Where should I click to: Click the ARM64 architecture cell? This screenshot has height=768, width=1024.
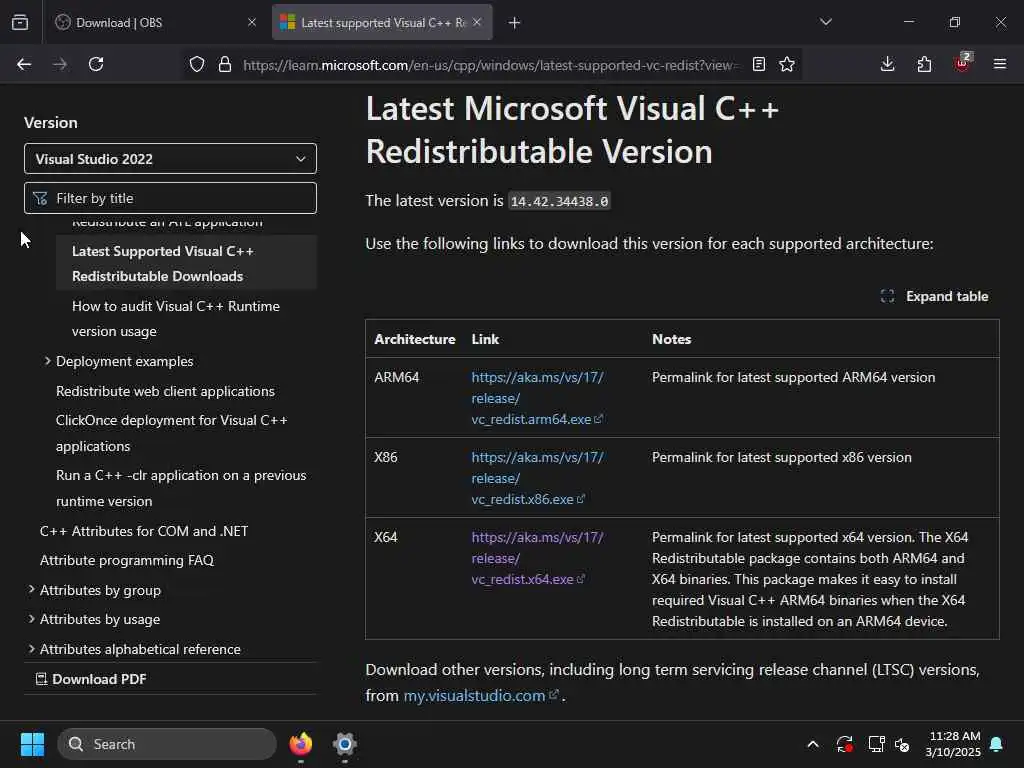[396, 377]
